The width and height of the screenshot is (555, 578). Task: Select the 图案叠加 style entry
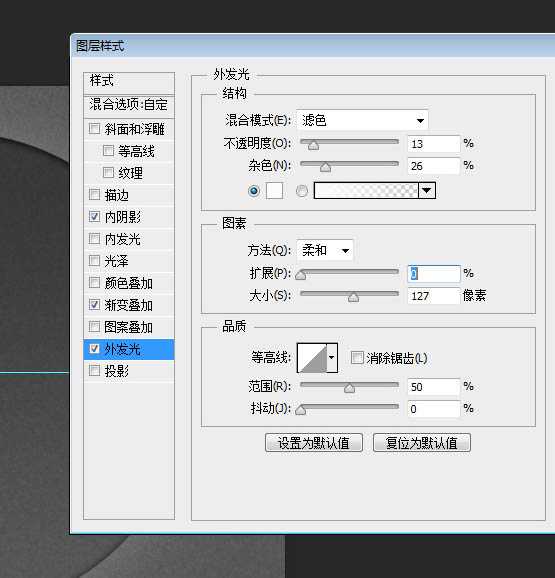tap(129, 327)
